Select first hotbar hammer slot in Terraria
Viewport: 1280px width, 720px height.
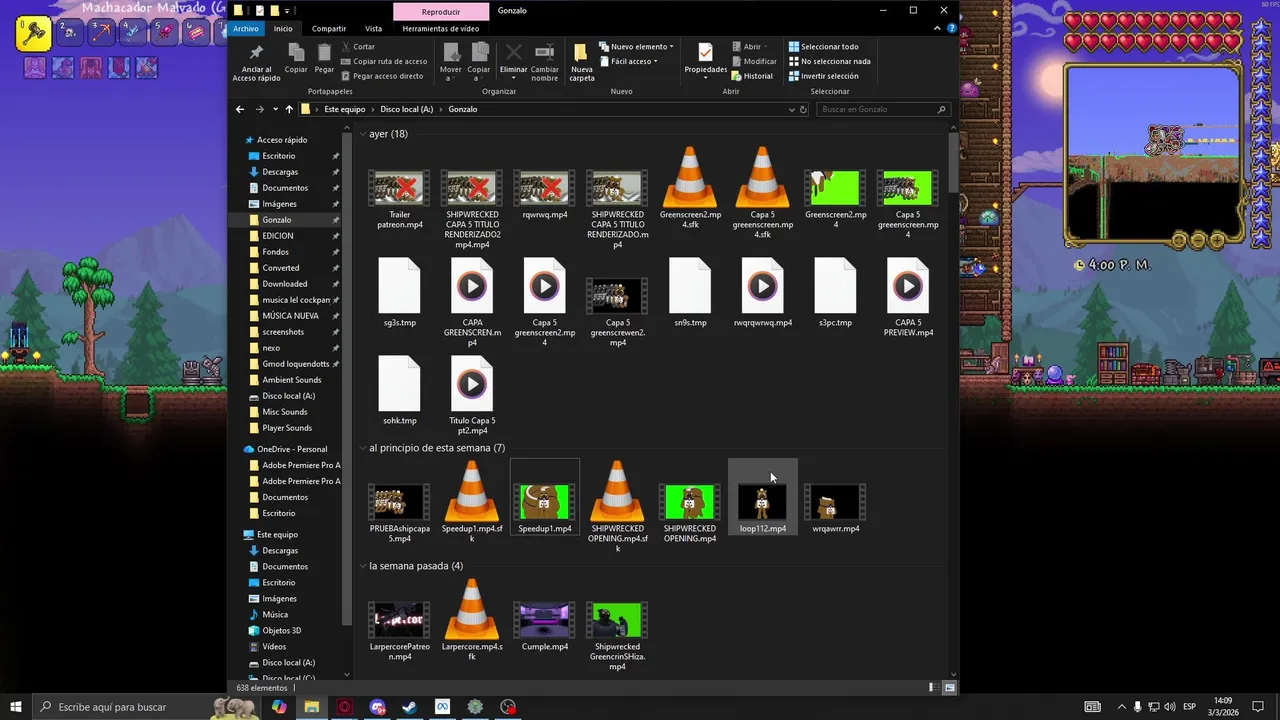(x=34, y=33)
